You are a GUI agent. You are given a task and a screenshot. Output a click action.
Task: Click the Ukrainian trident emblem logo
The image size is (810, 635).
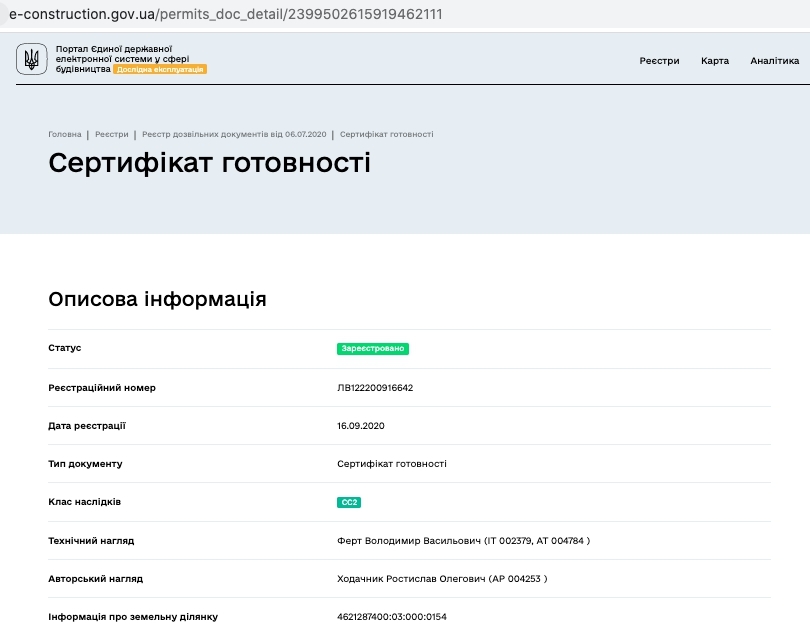(x=32, y=59)
